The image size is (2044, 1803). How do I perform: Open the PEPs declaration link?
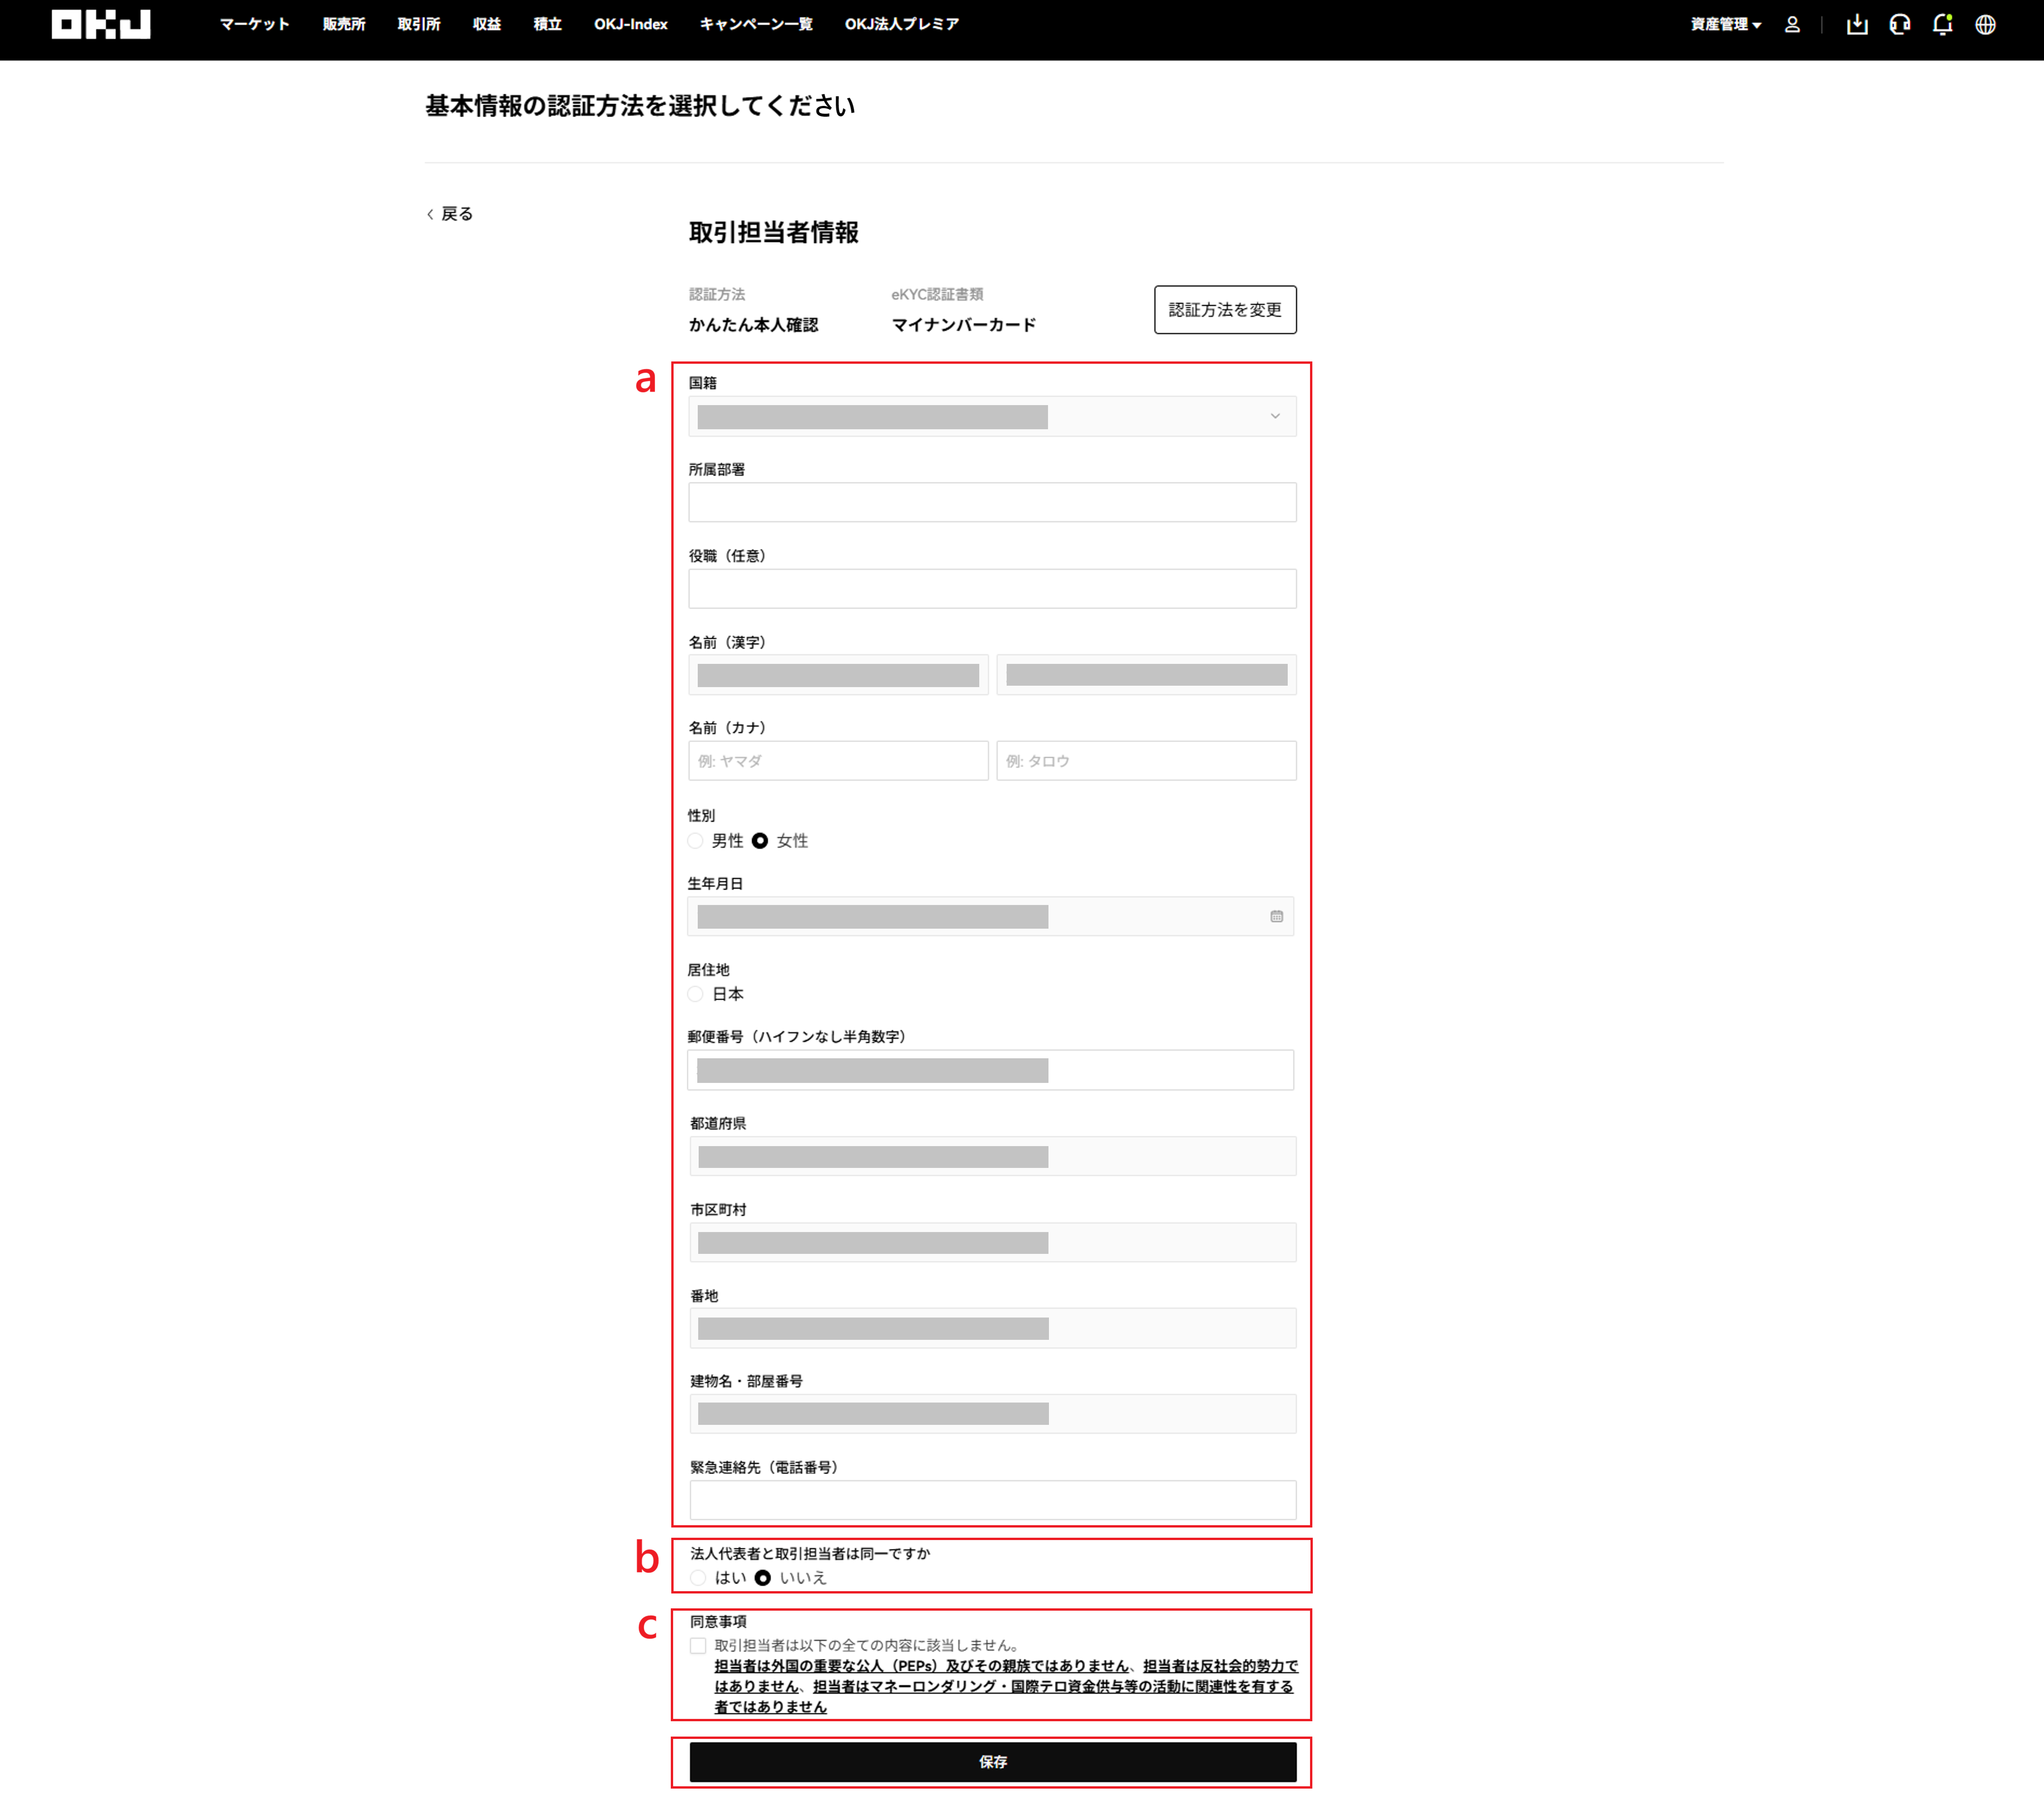coord(921,1666)
